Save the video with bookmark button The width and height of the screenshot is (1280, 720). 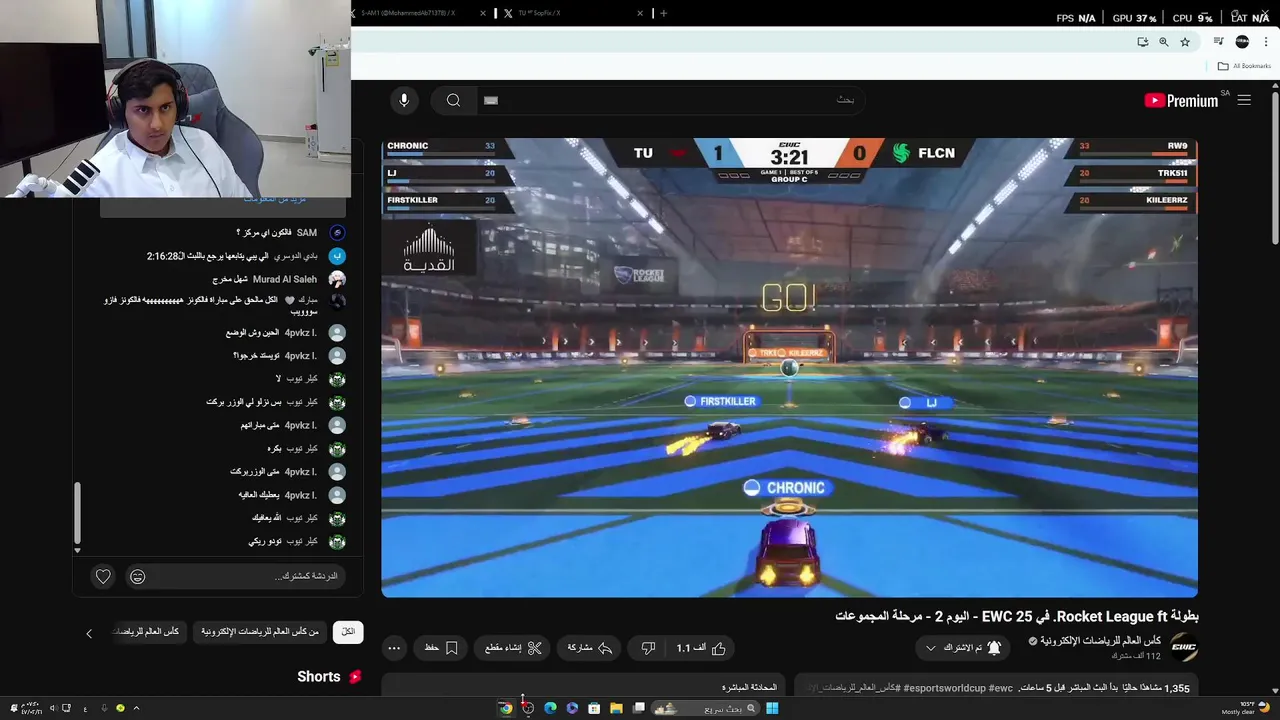coord(441,648)
